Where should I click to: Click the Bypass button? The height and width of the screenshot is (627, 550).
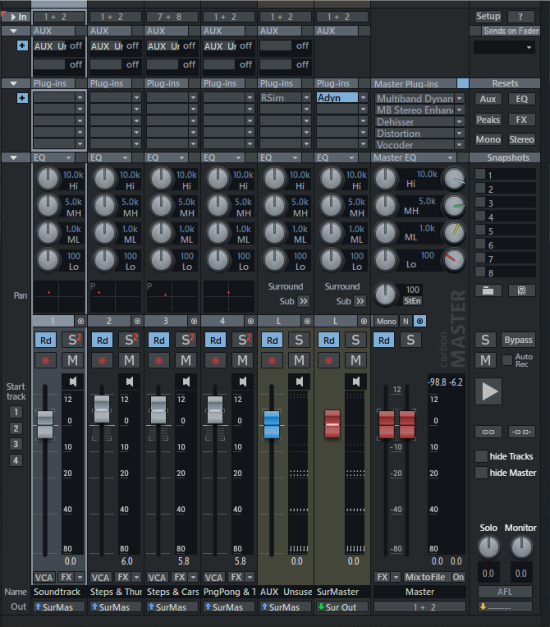coord(518,340)
